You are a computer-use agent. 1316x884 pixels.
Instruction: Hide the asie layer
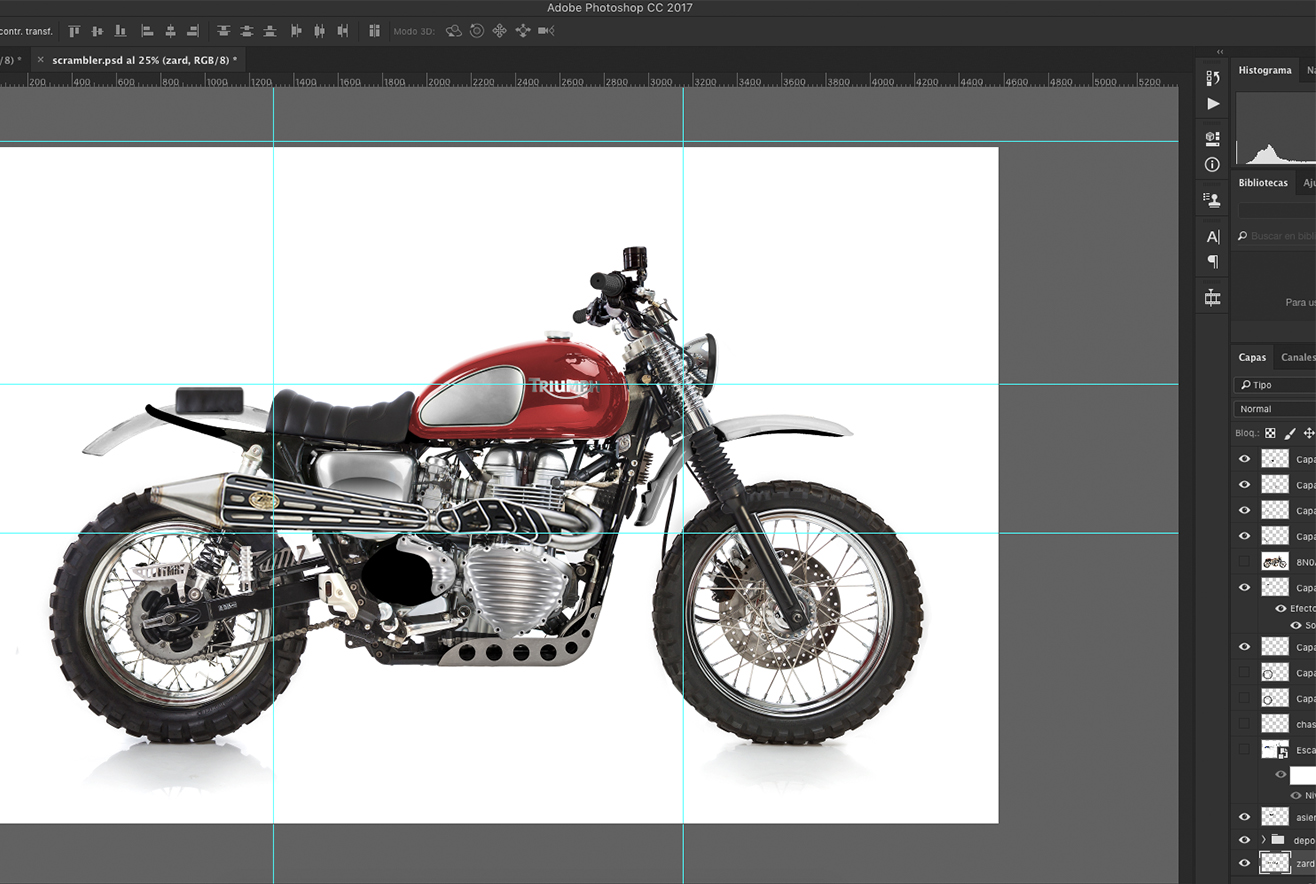point(1245,817)
